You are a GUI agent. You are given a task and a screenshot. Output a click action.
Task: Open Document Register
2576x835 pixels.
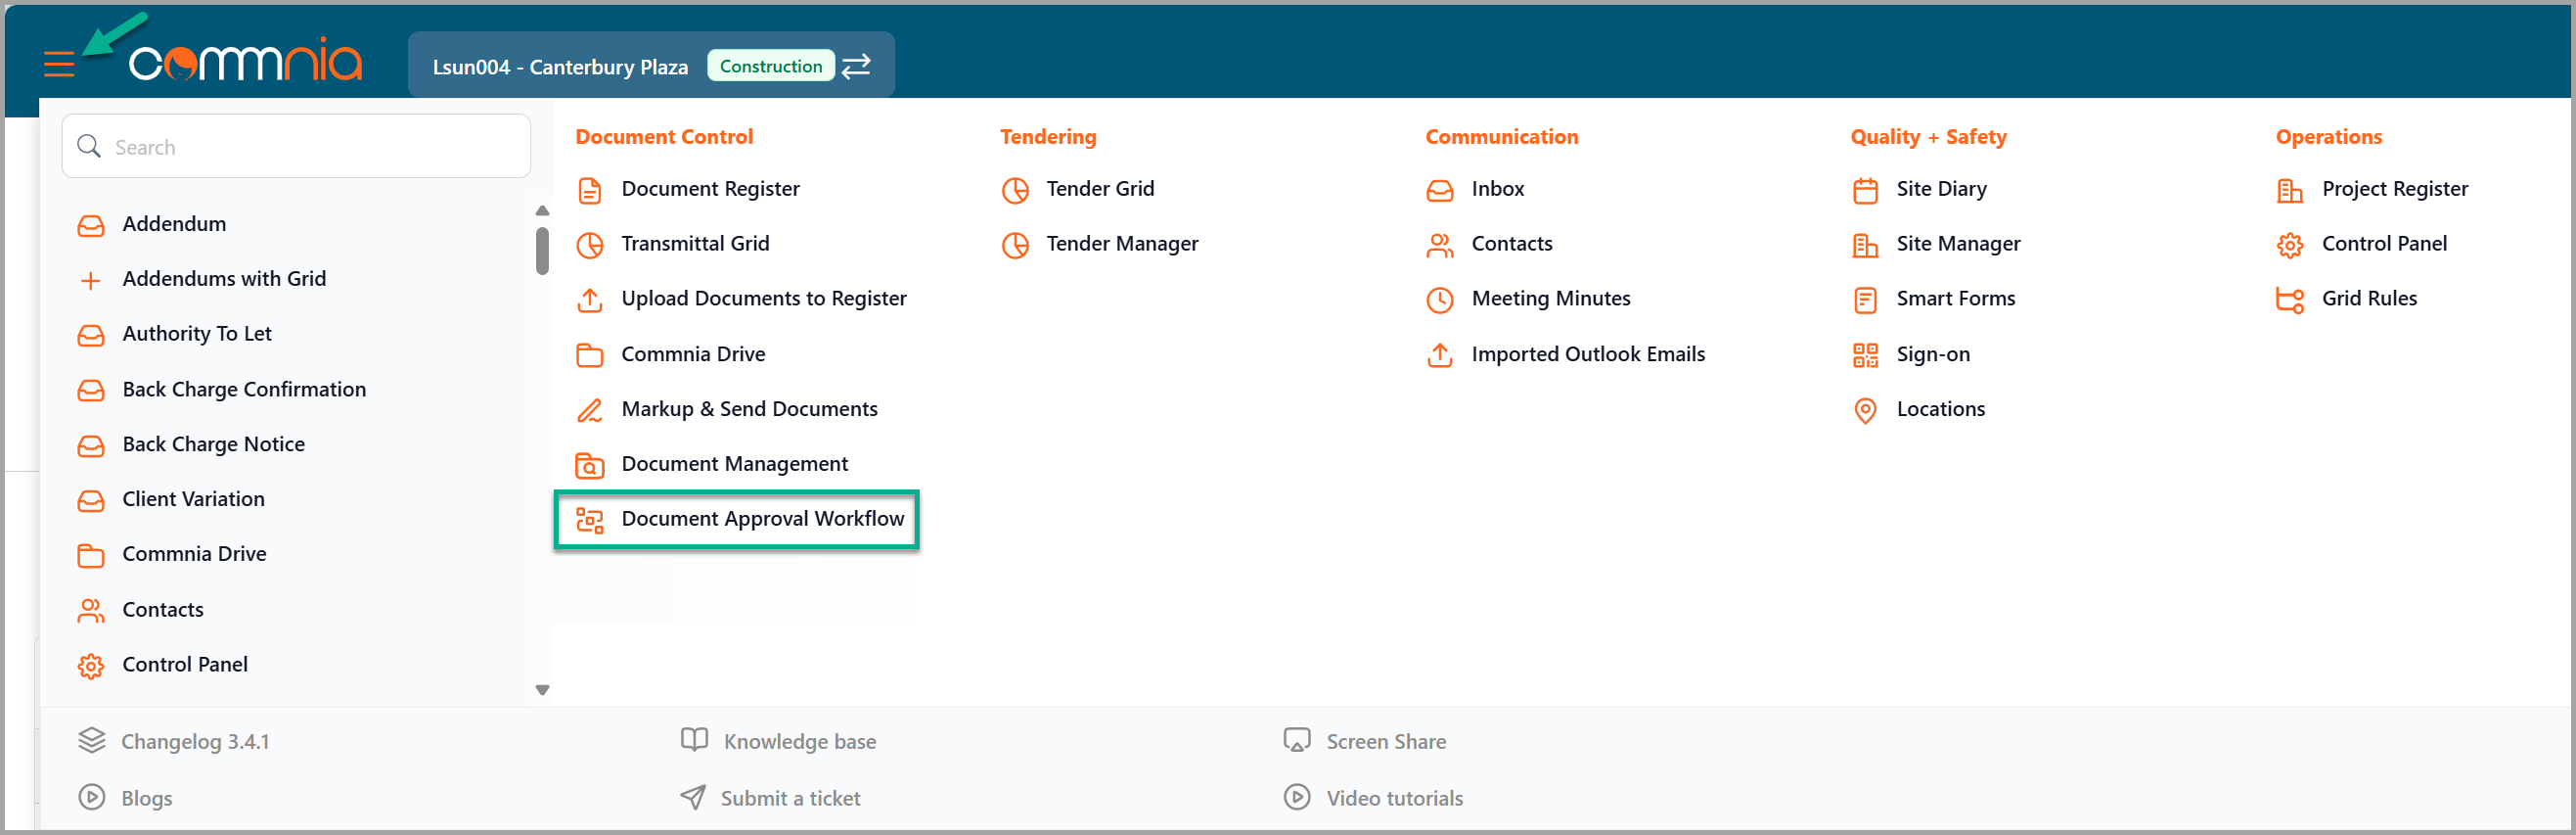tap(710, 189)
